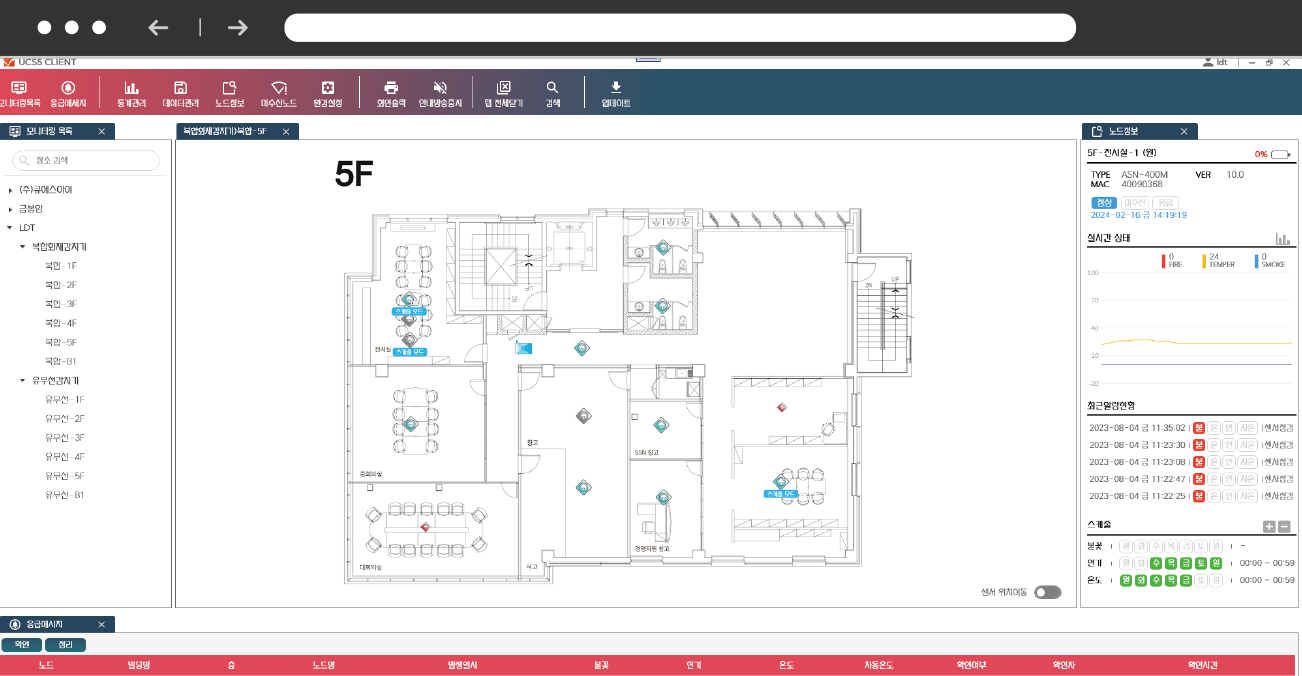
Task: Select the 복합화재감지기>복합-5F tab
Action: tap(224, 131)
